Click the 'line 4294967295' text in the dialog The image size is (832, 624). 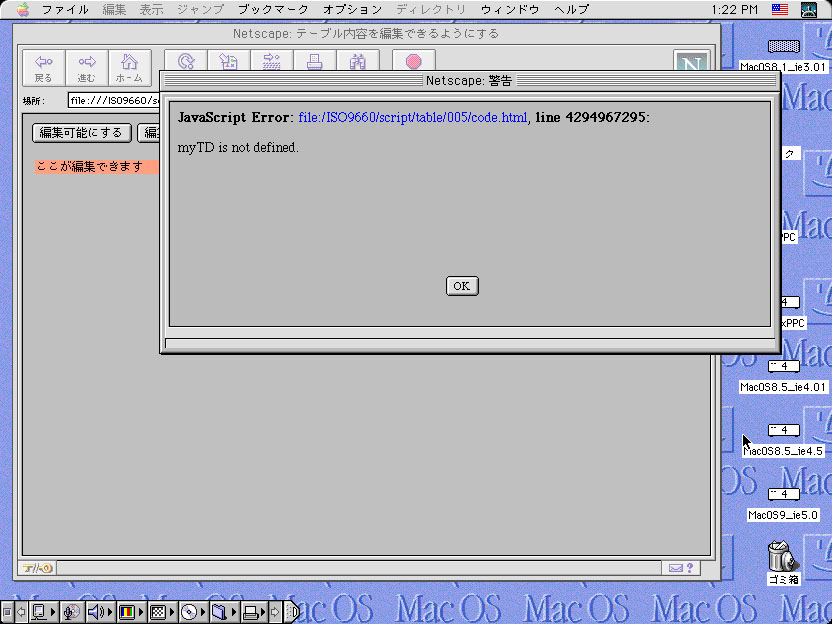coord(591,117)
